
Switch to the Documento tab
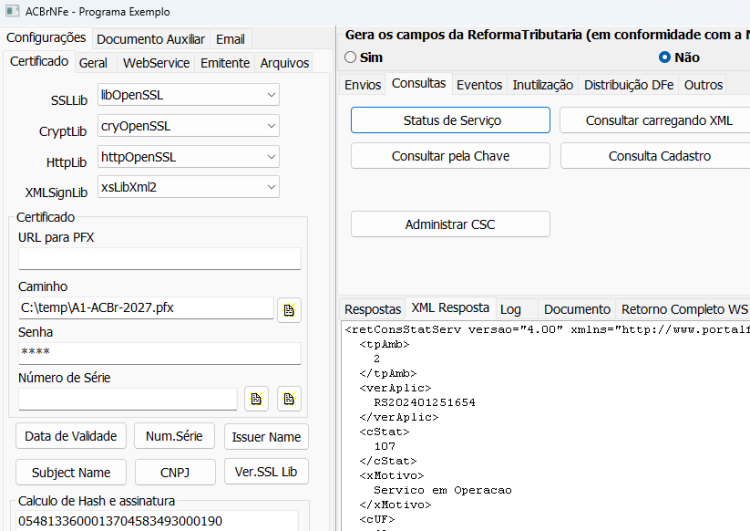(577, 310)
